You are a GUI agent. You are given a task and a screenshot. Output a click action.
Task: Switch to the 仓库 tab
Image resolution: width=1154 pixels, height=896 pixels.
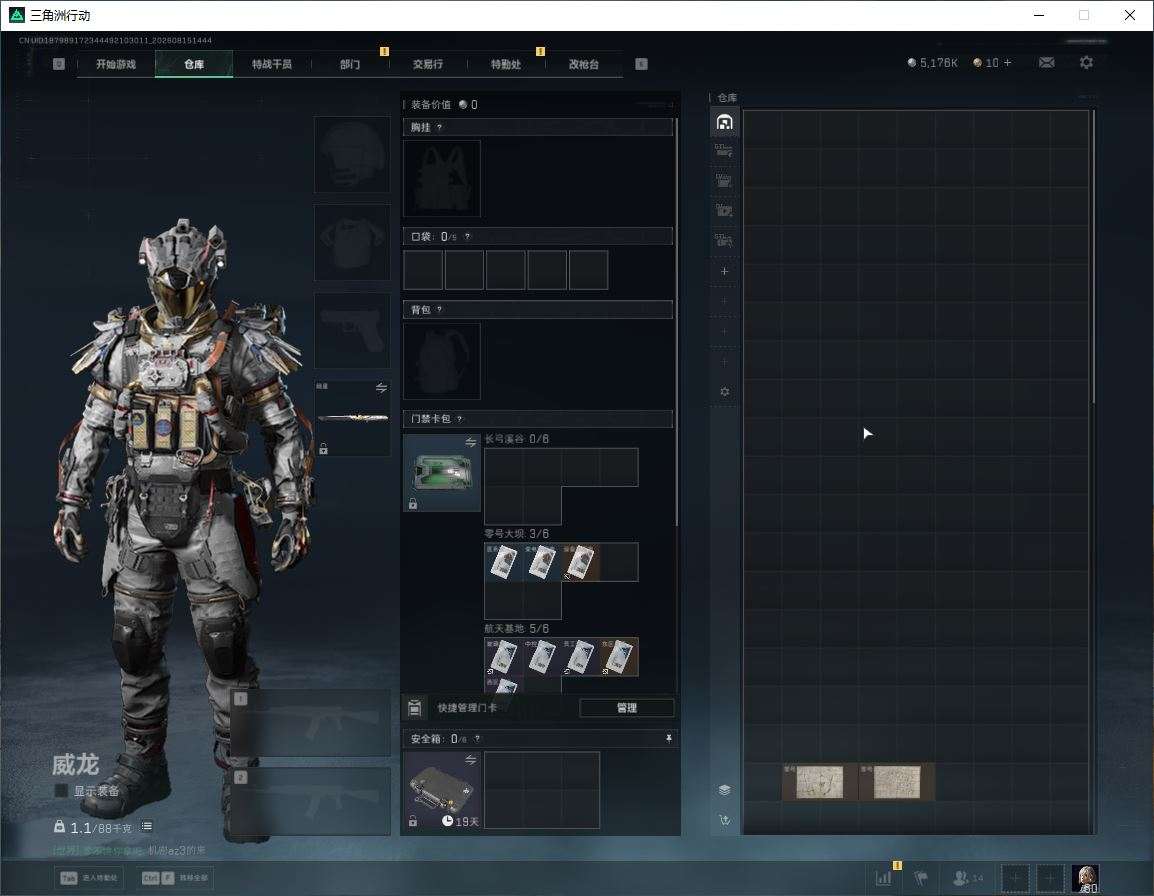coord(194,64)
